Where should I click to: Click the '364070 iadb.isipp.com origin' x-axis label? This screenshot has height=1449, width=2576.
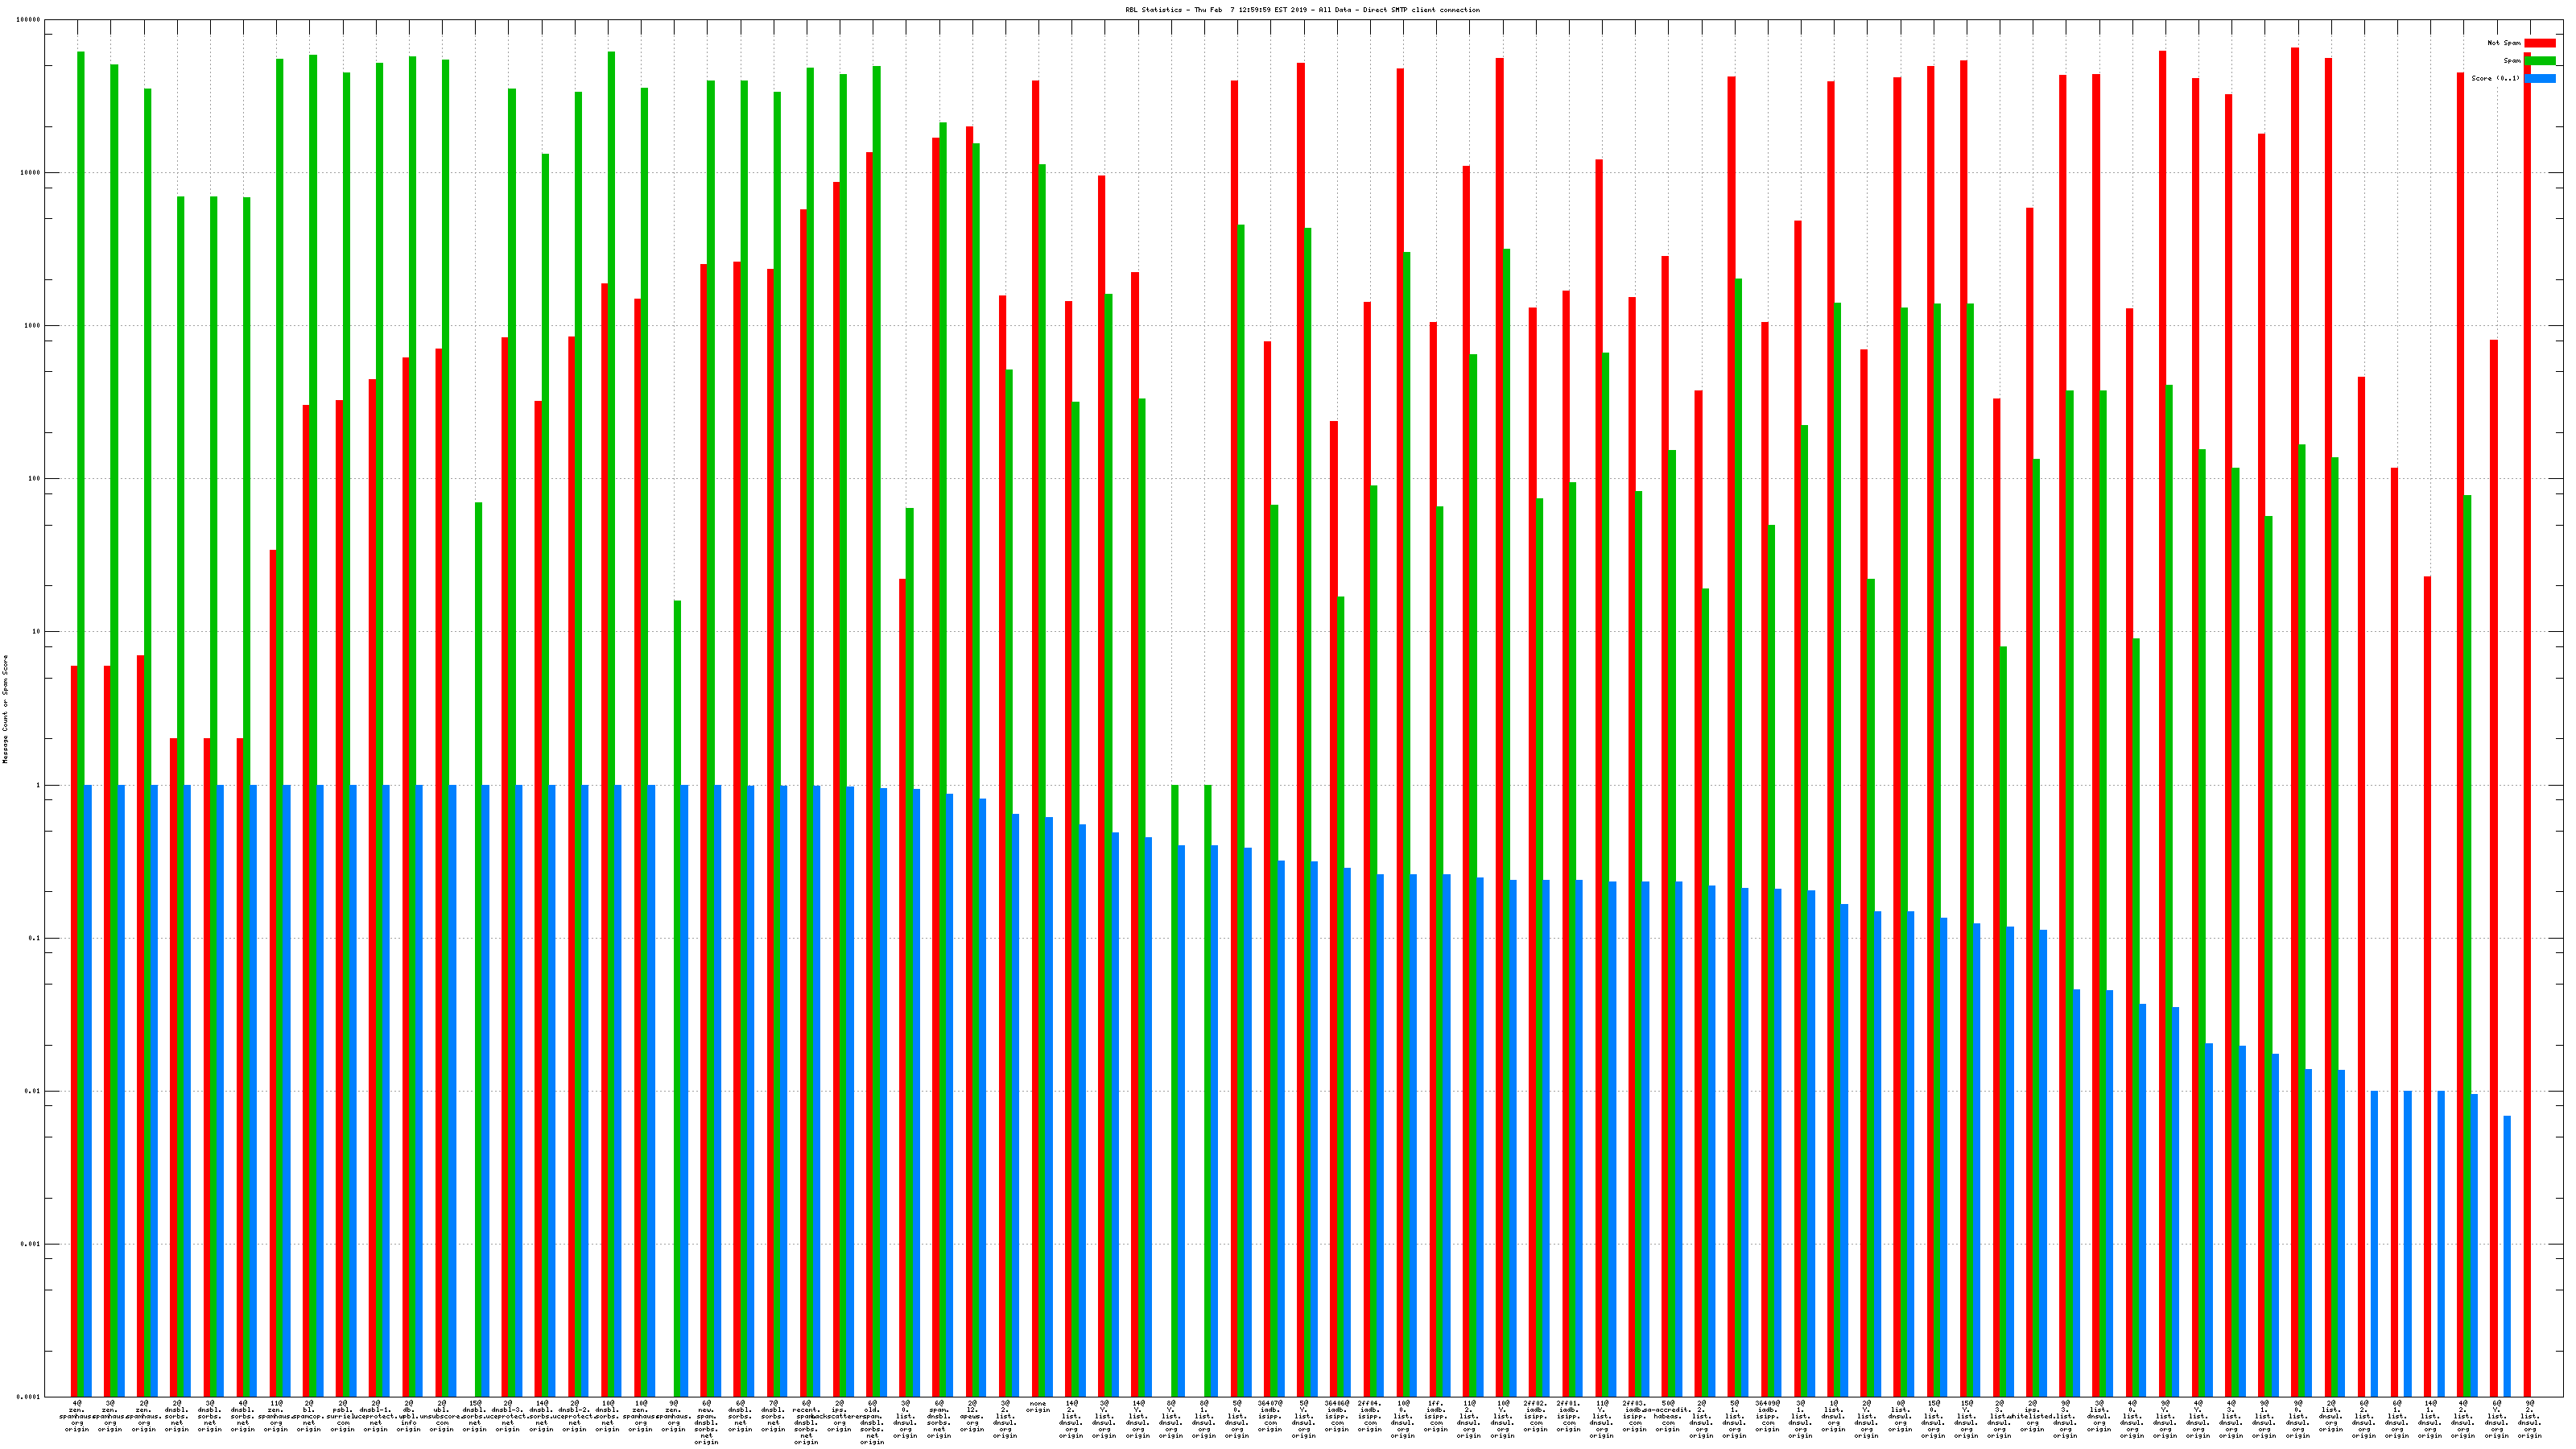coord(1270,1416)
